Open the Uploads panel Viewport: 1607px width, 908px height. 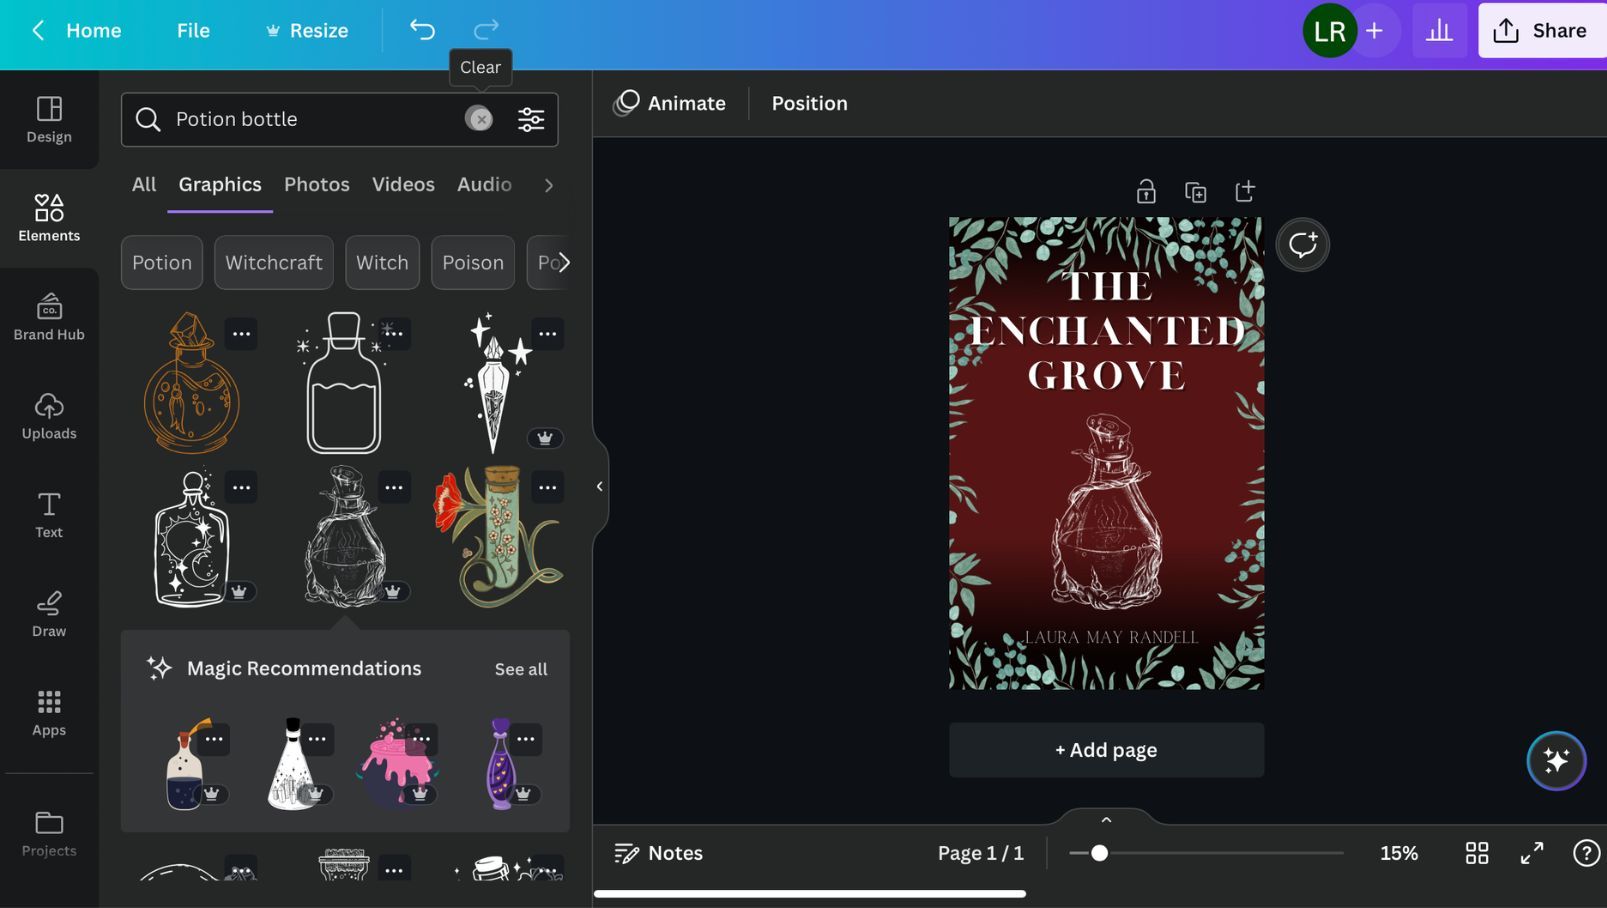click(49, 416)
